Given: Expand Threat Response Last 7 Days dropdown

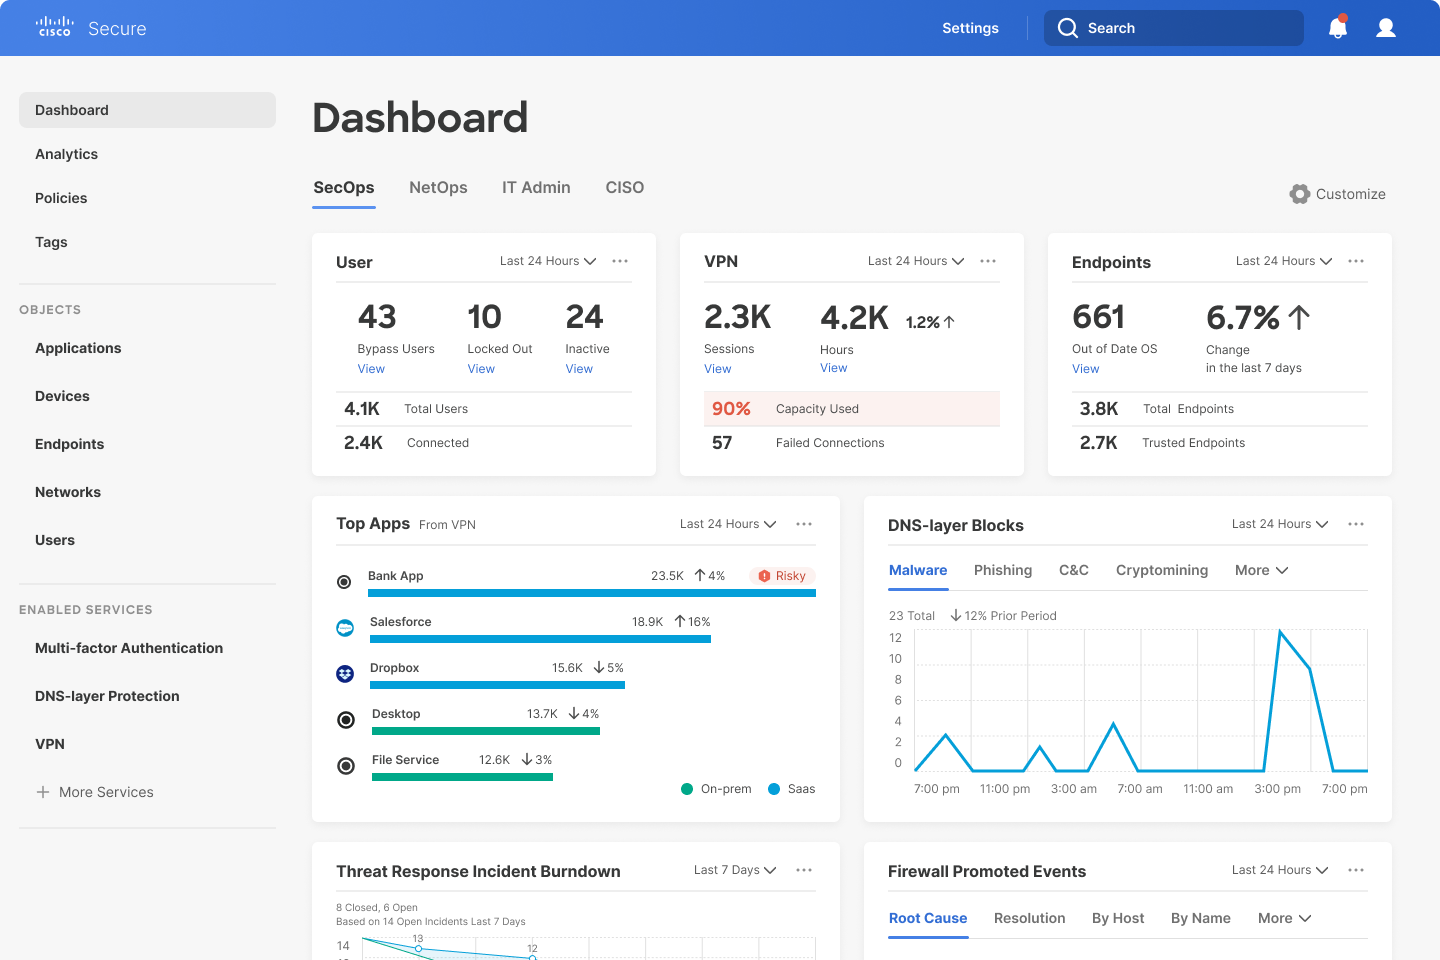Looking at the screenshot, I should tap(735, 870).
